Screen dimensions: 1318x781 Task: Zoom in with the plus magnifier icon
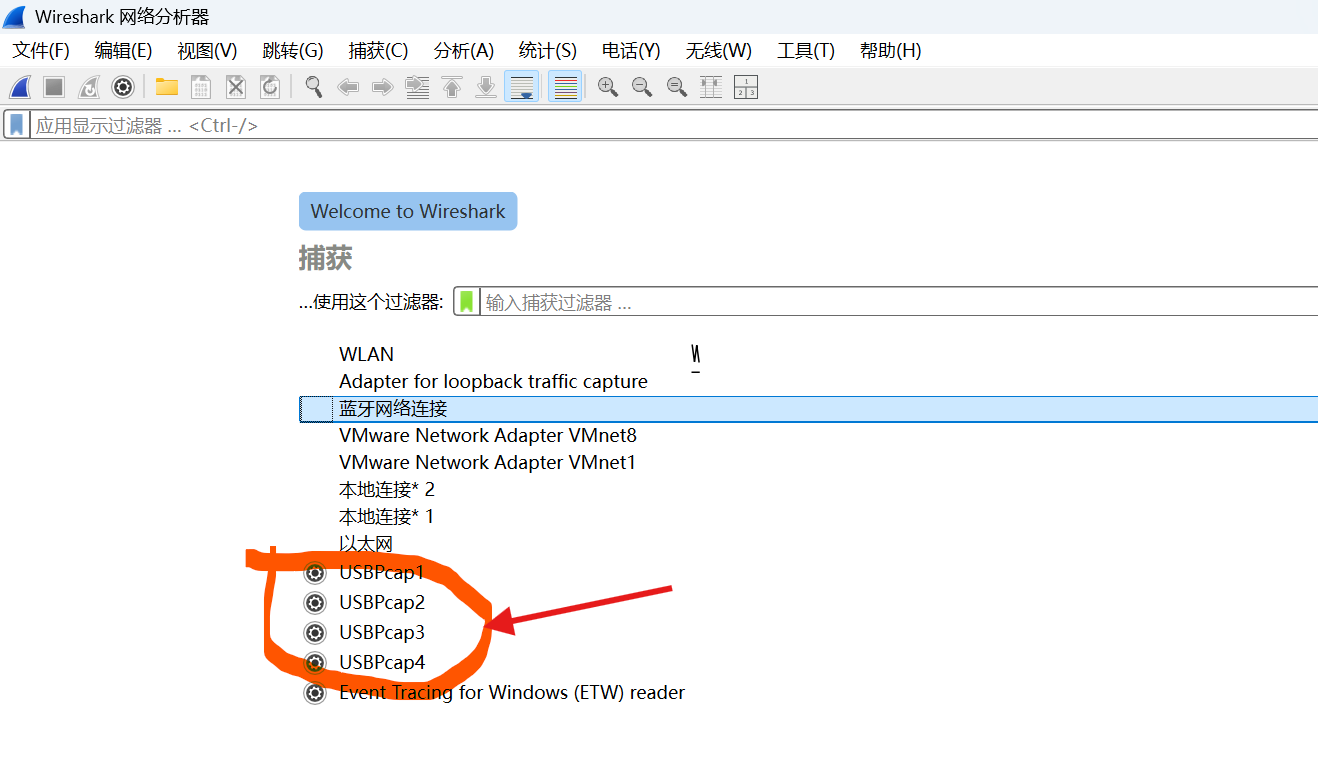tap(608, 87)
